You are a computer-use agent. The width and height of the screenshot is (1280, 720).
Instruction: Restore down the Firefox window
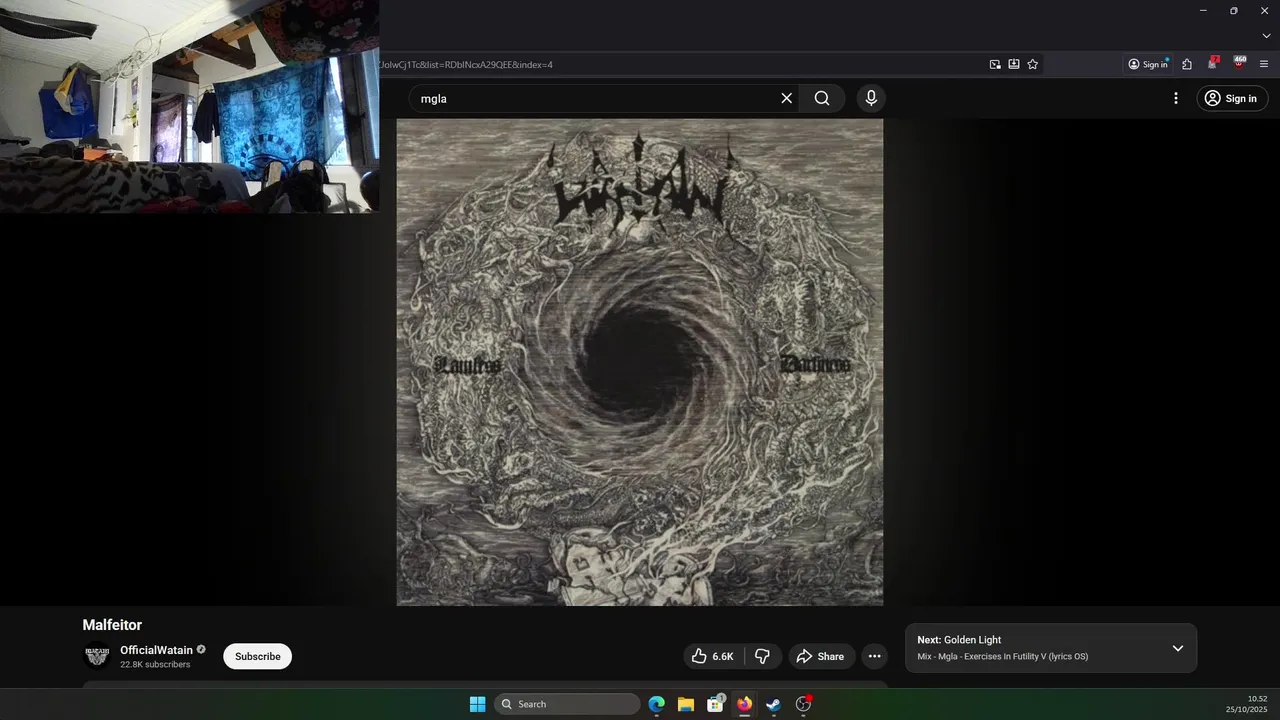pyautogui.click(x=1234, y=10)
